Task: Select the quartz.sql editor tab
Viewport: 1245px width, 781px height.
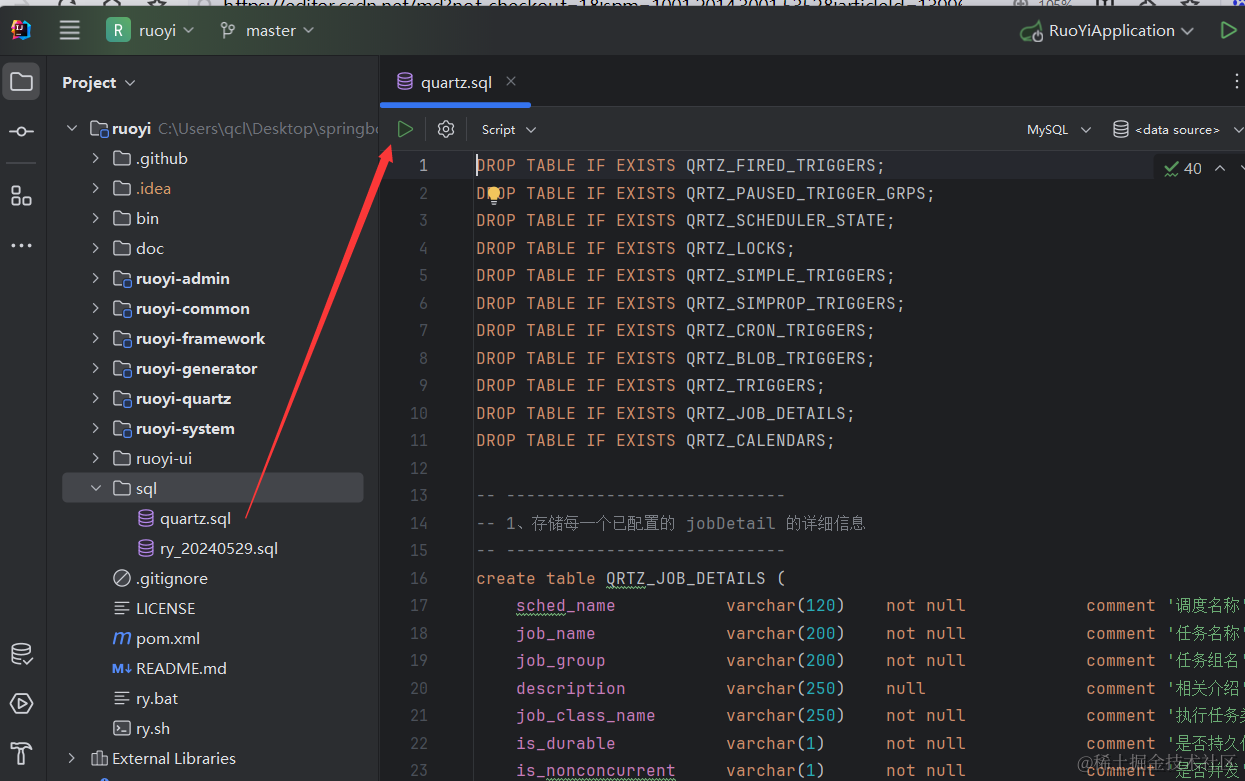Action: (x=456, y=82)
